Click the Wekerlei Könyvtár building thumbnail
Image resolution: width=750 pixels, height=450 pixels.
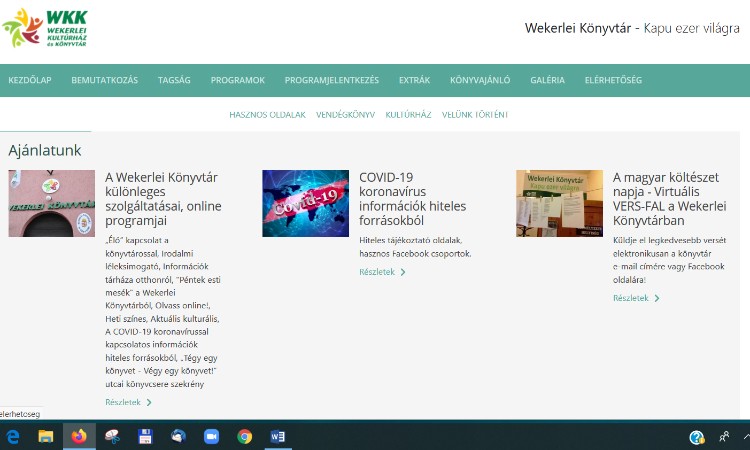click(x=51, y=203)
